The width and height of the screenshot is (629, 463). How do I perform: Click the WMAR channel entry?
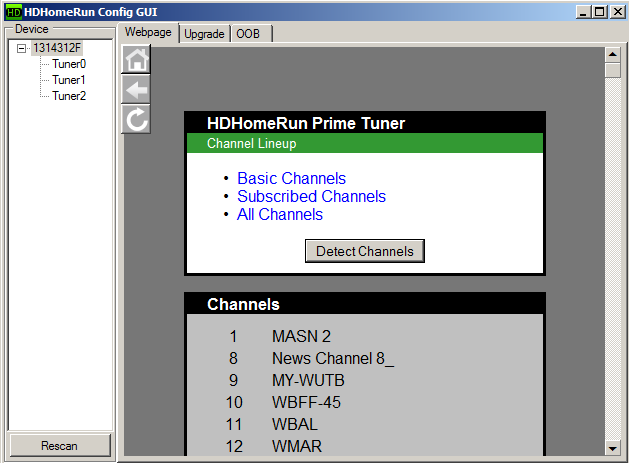[297, 447]
